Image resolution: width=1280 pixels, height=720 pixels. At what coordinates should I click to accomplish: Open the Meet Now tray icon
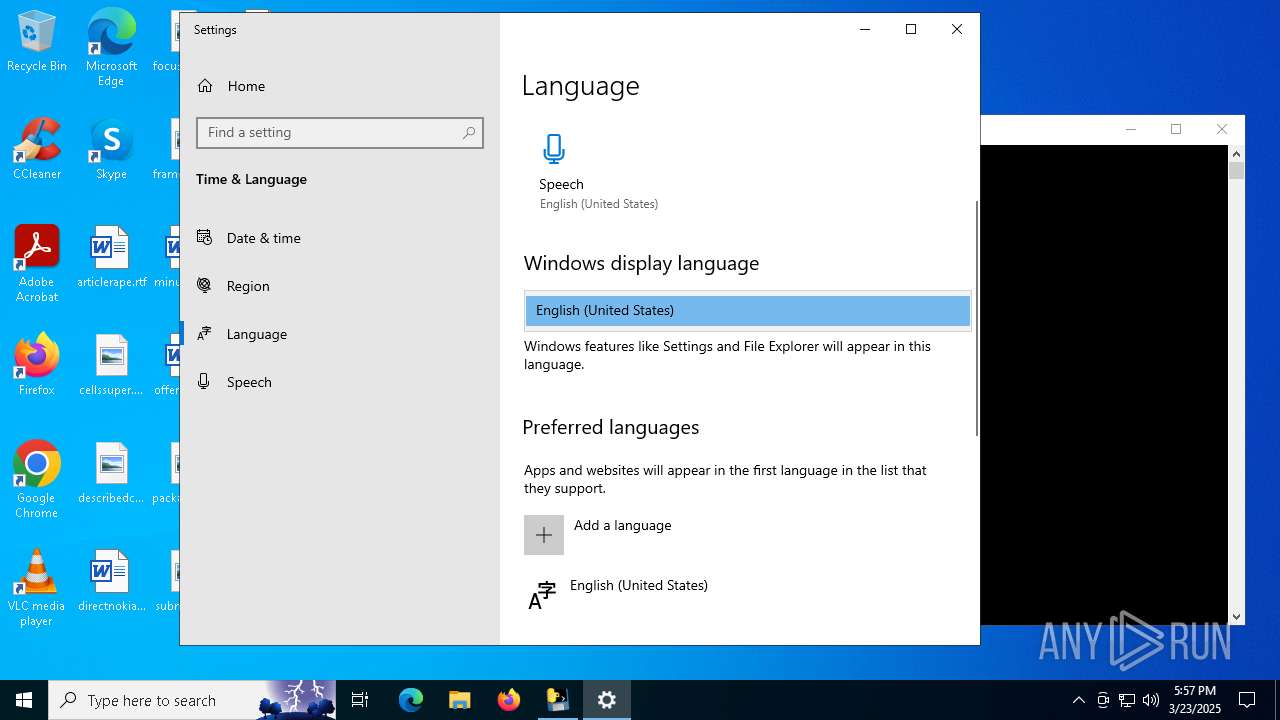(1103, 700)
